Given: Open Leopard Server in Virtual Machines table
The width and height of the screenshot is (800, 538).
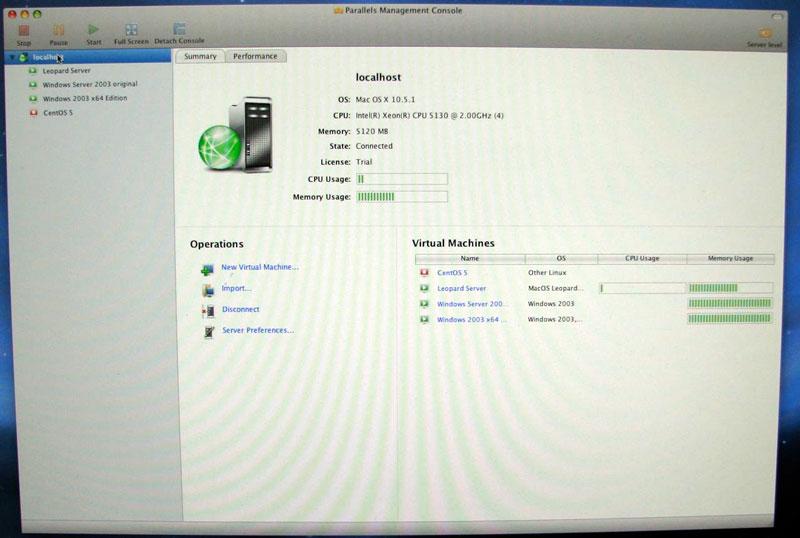Looking at the screenshot, I should pos(461,288).
